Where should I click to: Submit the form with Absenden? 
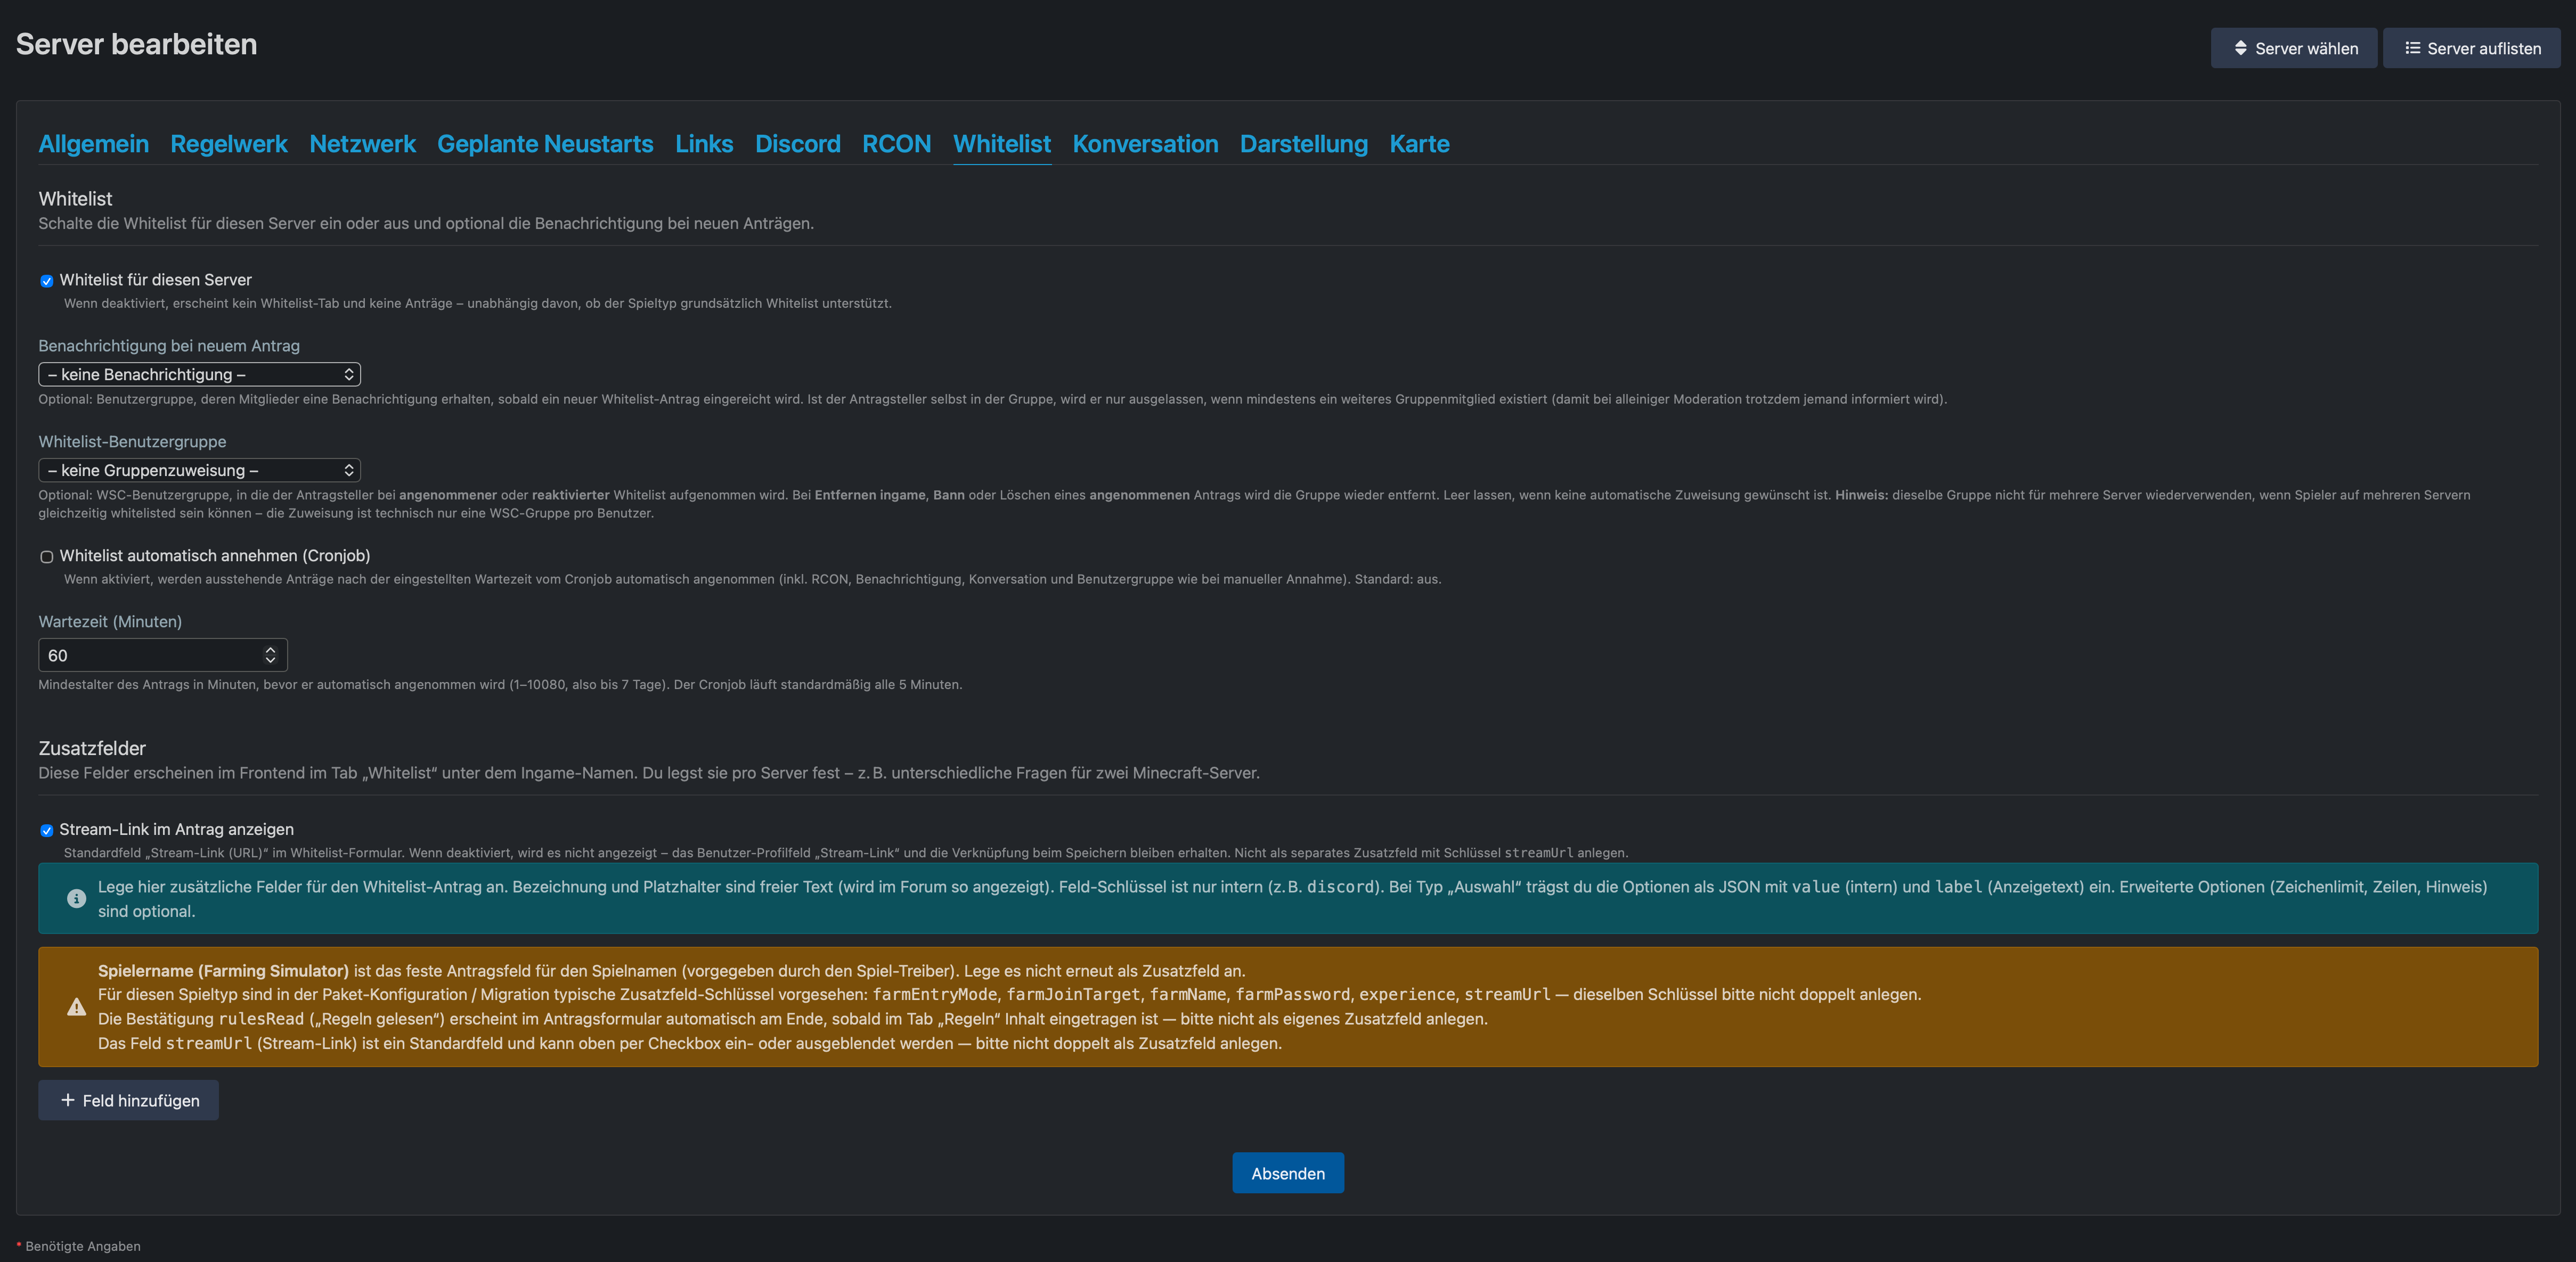[1288, 1173]
